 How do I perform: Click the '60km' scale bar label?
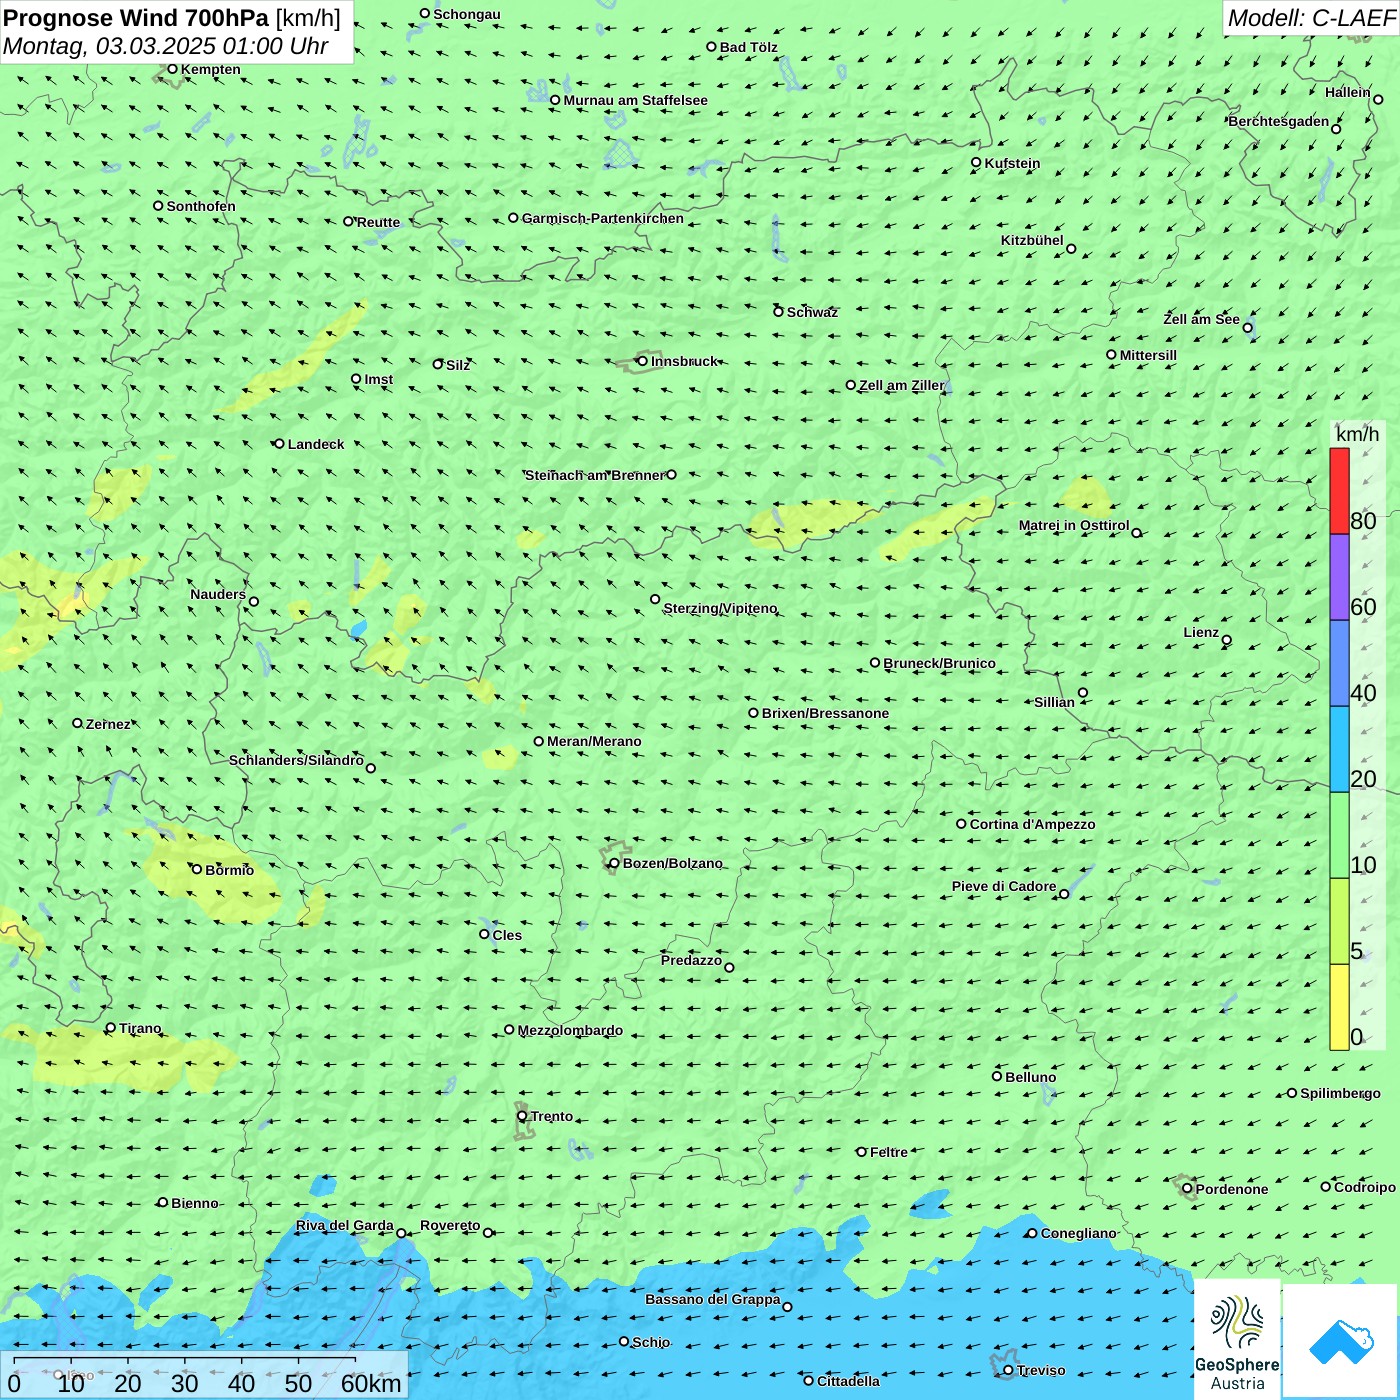[371, 1383]
